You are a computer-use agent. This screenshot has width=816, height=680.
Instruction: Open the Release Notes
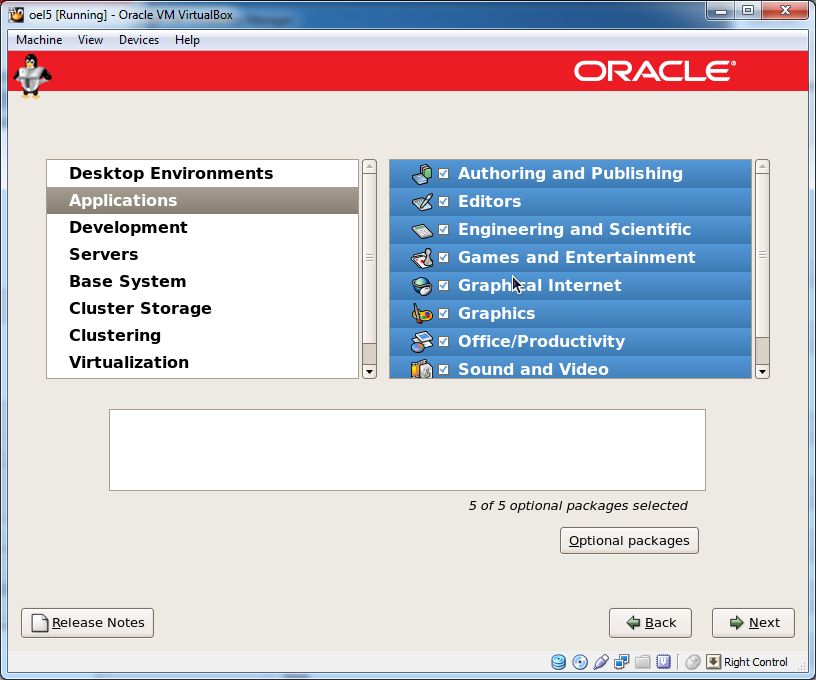point(87,623)
